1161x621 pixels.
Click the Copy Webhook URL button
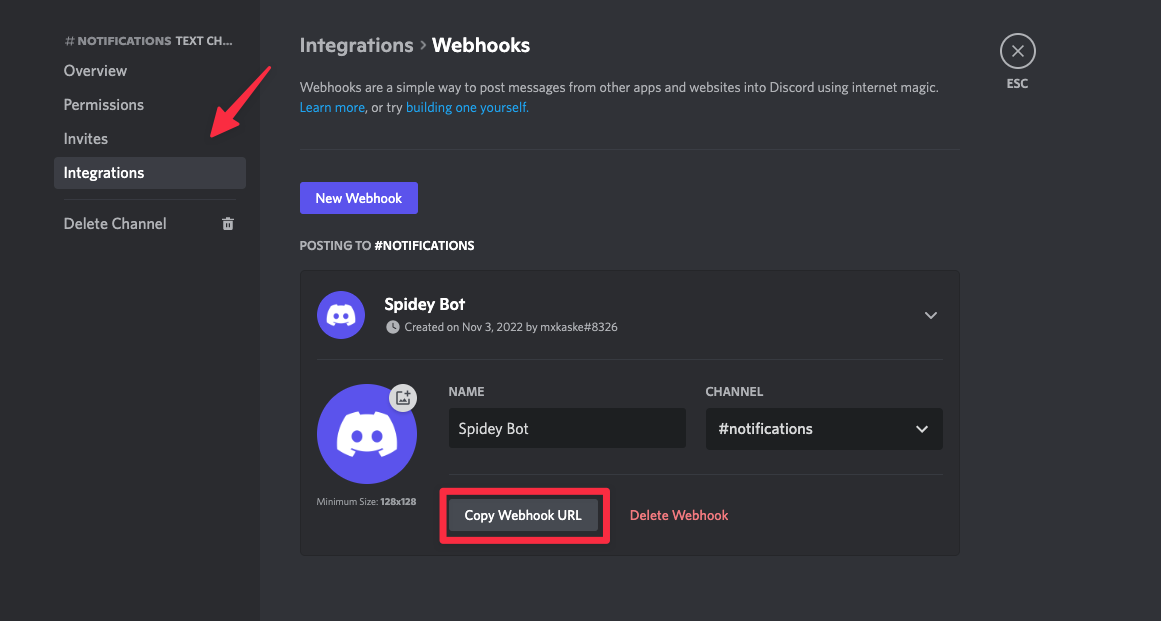523,516
